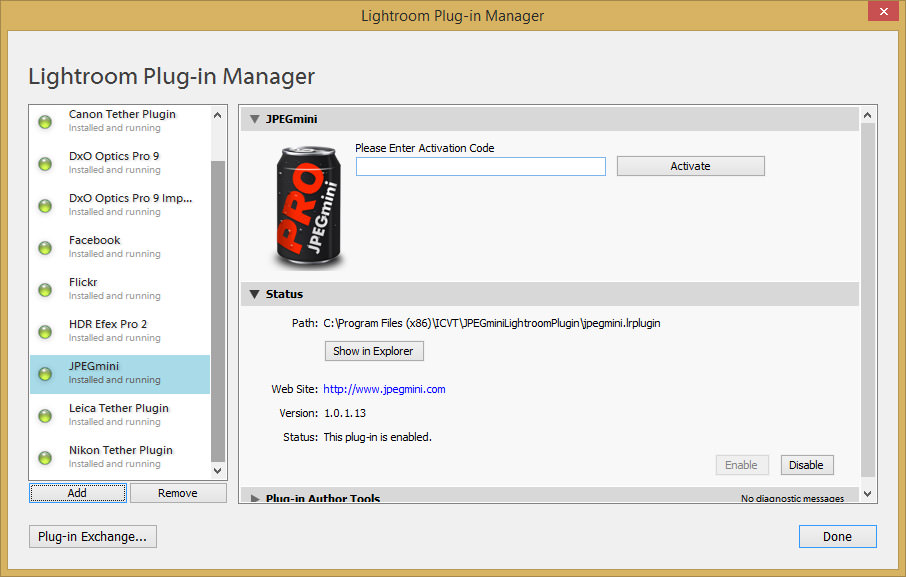906x577 pixels.
Task: Click the green status icon for JPEGmini
Action: pyautogui.click(x=45, y=374)
